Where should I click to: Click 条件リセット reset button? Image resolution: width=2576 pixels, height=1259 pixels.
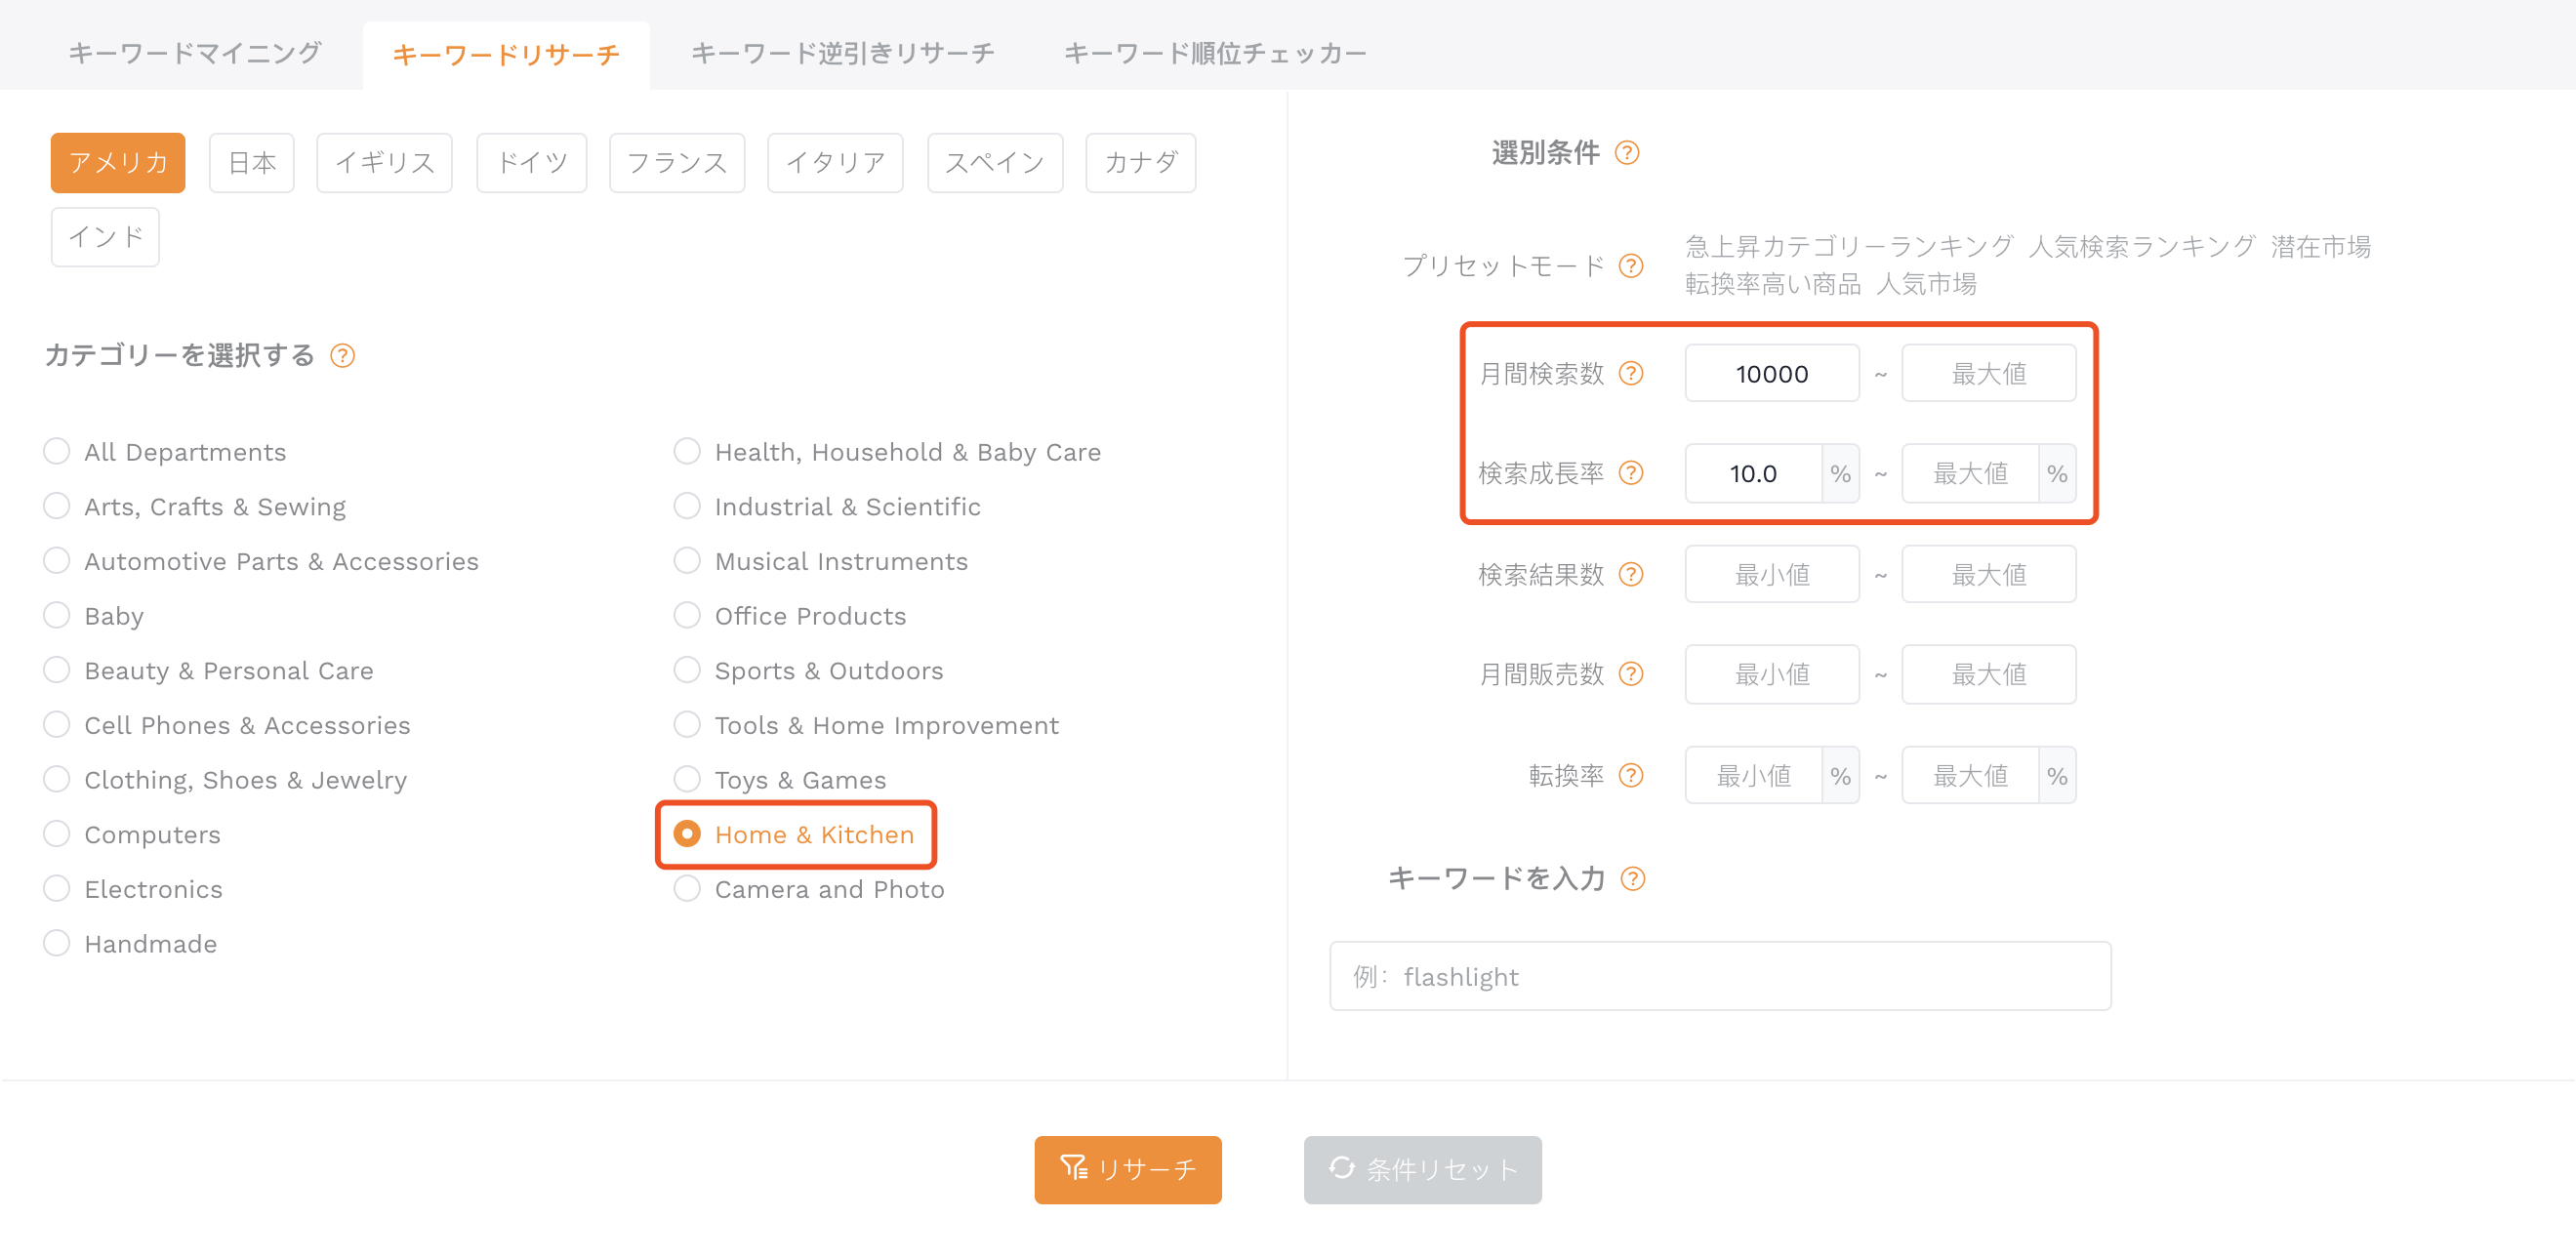pyautogui.click(x=1422, y=1170)
